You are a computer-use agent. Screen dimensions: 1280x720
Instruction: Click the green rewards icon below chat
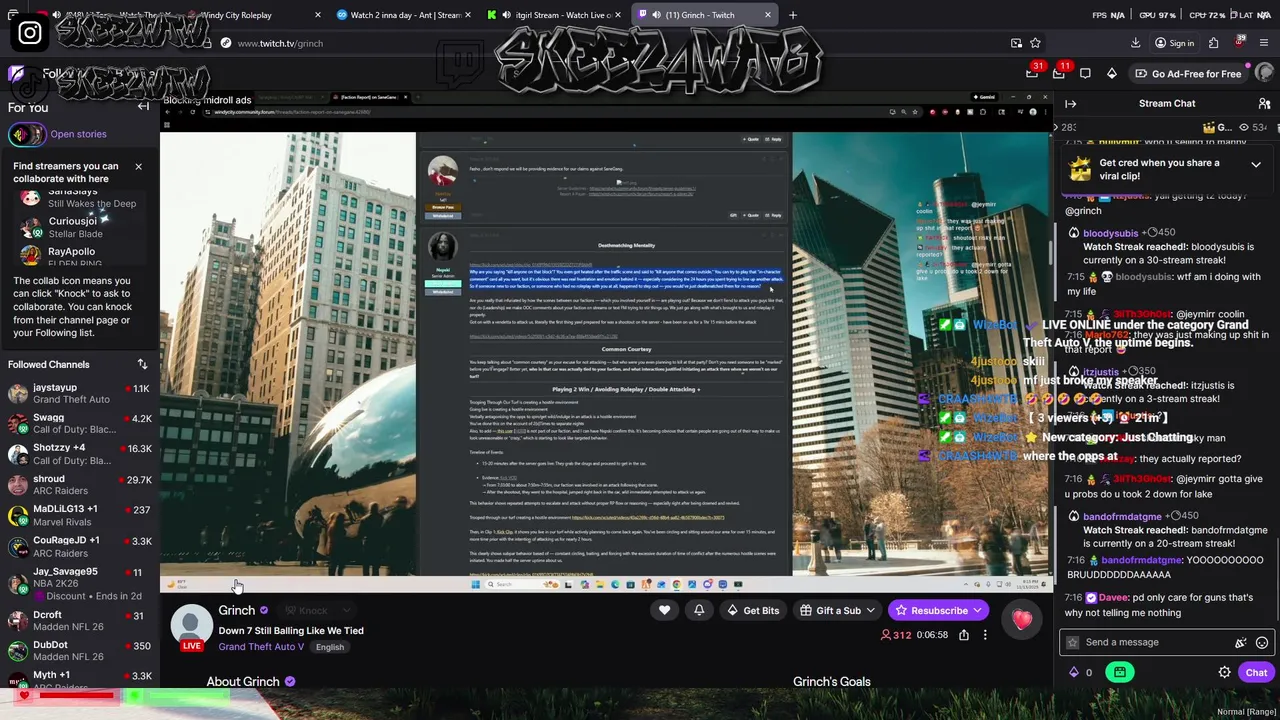tap(1120, 672)
